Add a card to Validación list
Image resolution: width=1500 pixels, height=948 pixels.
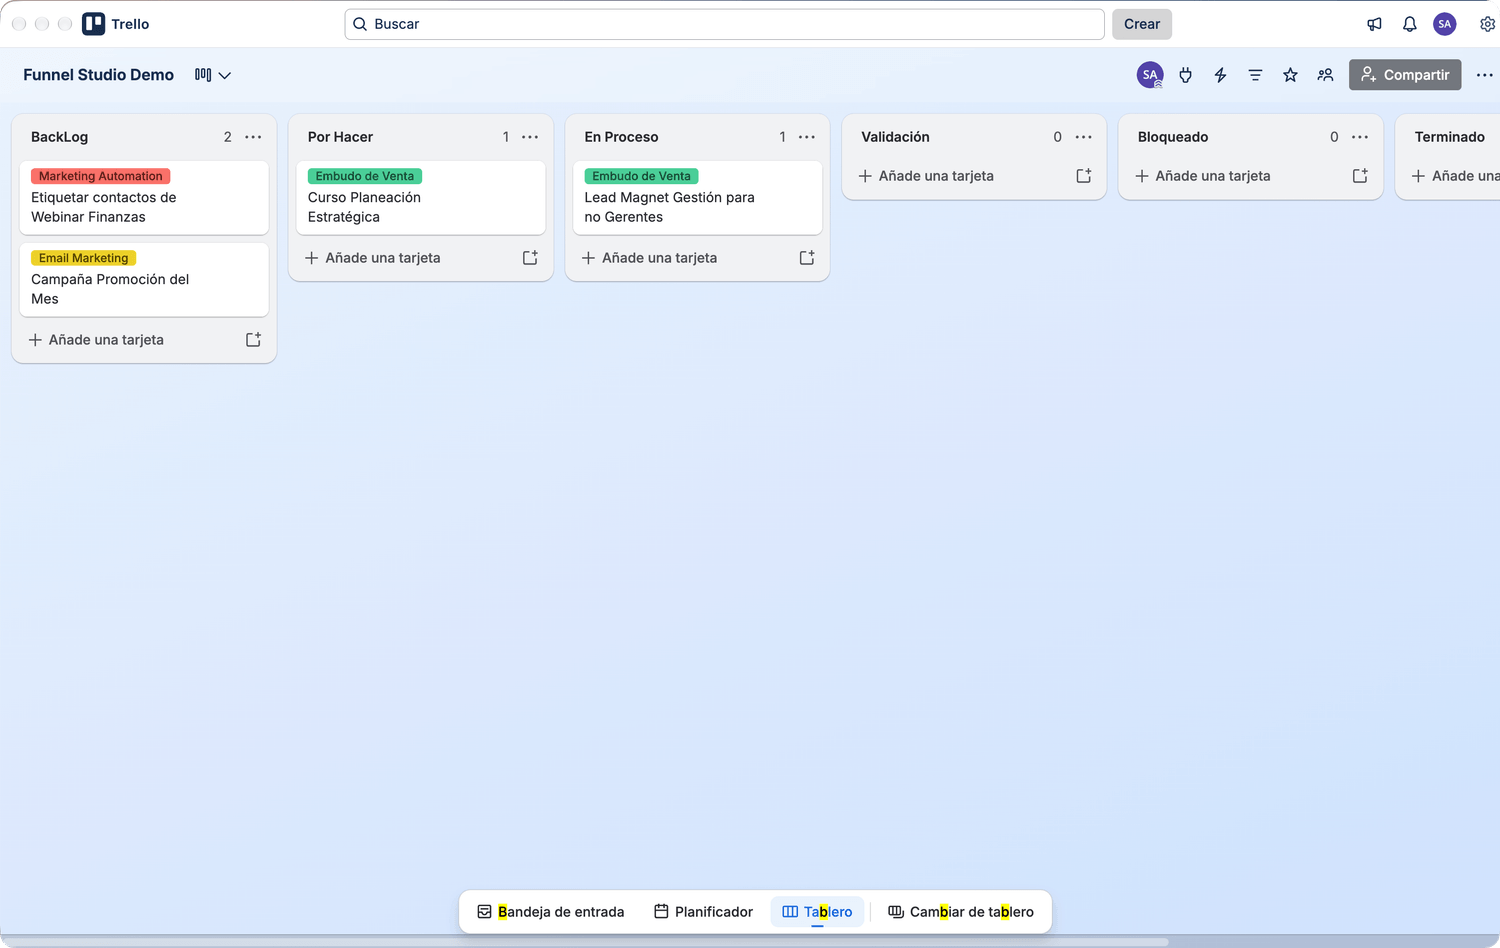(x=959, y=176)
